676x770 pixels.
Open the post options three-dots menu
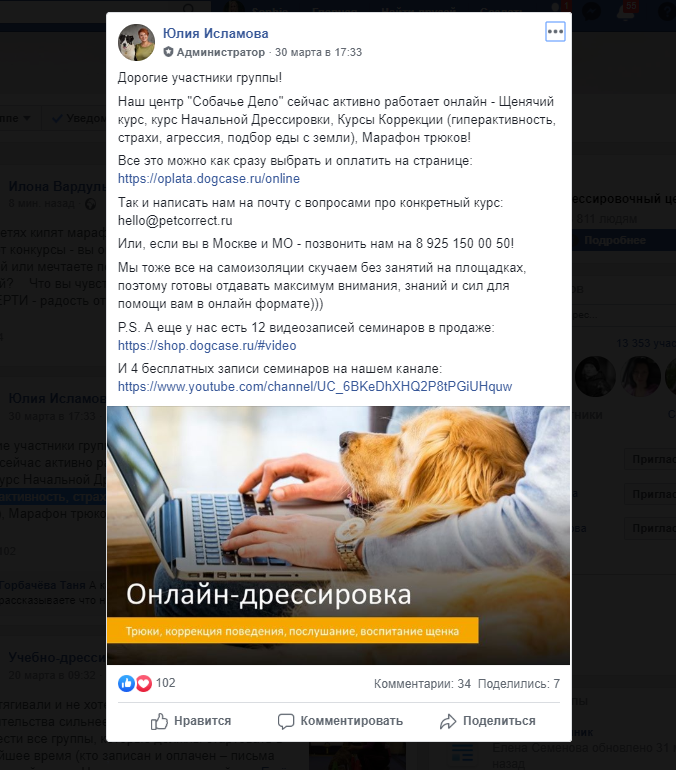(x=555, y=32)
